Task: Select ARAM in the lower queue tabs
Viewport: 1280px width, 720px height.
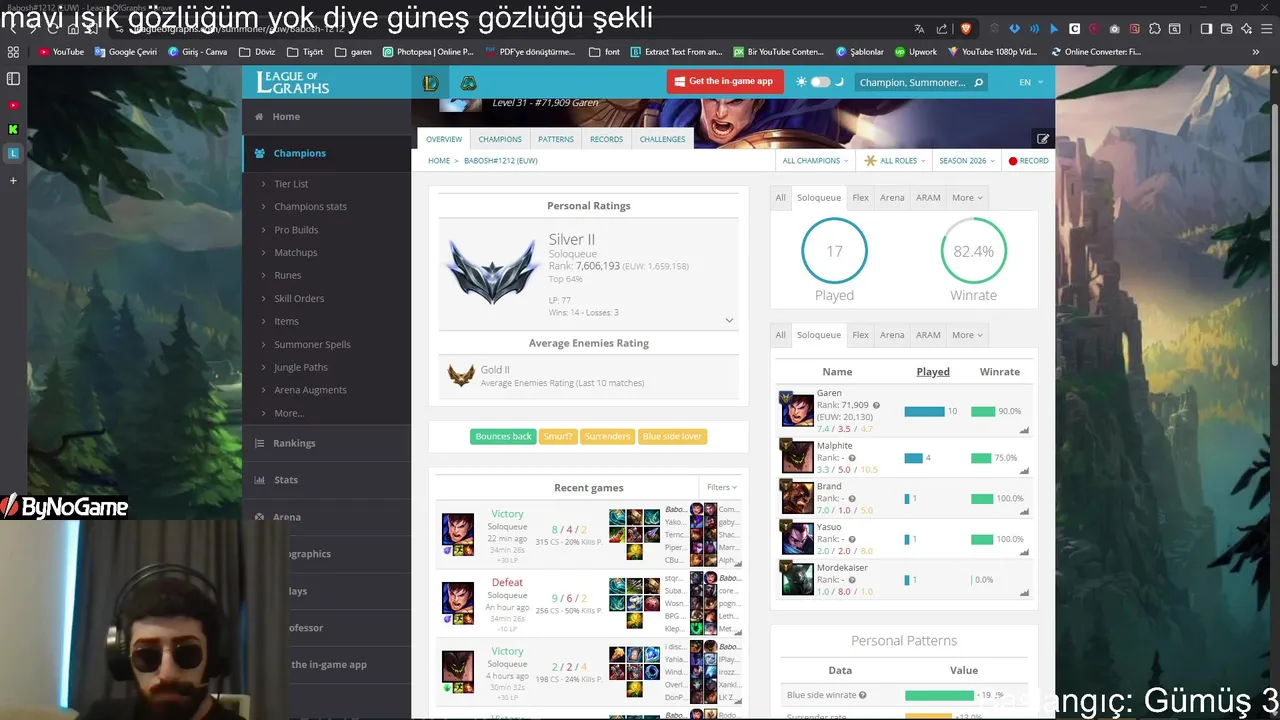Action: [928, 335]
